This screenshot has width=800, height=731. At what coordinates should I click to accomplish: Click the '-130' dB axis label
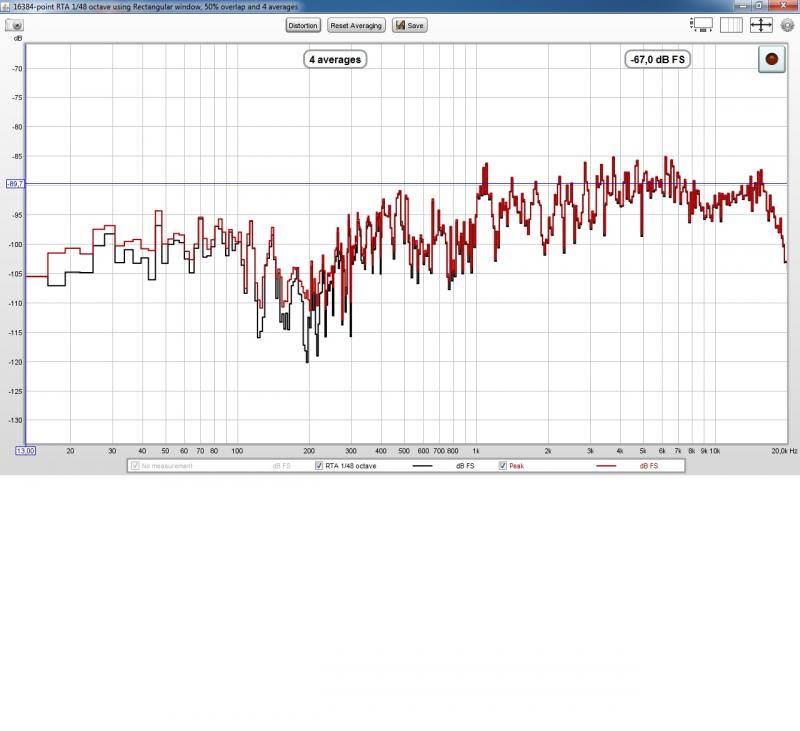click(x=15, y=420)
